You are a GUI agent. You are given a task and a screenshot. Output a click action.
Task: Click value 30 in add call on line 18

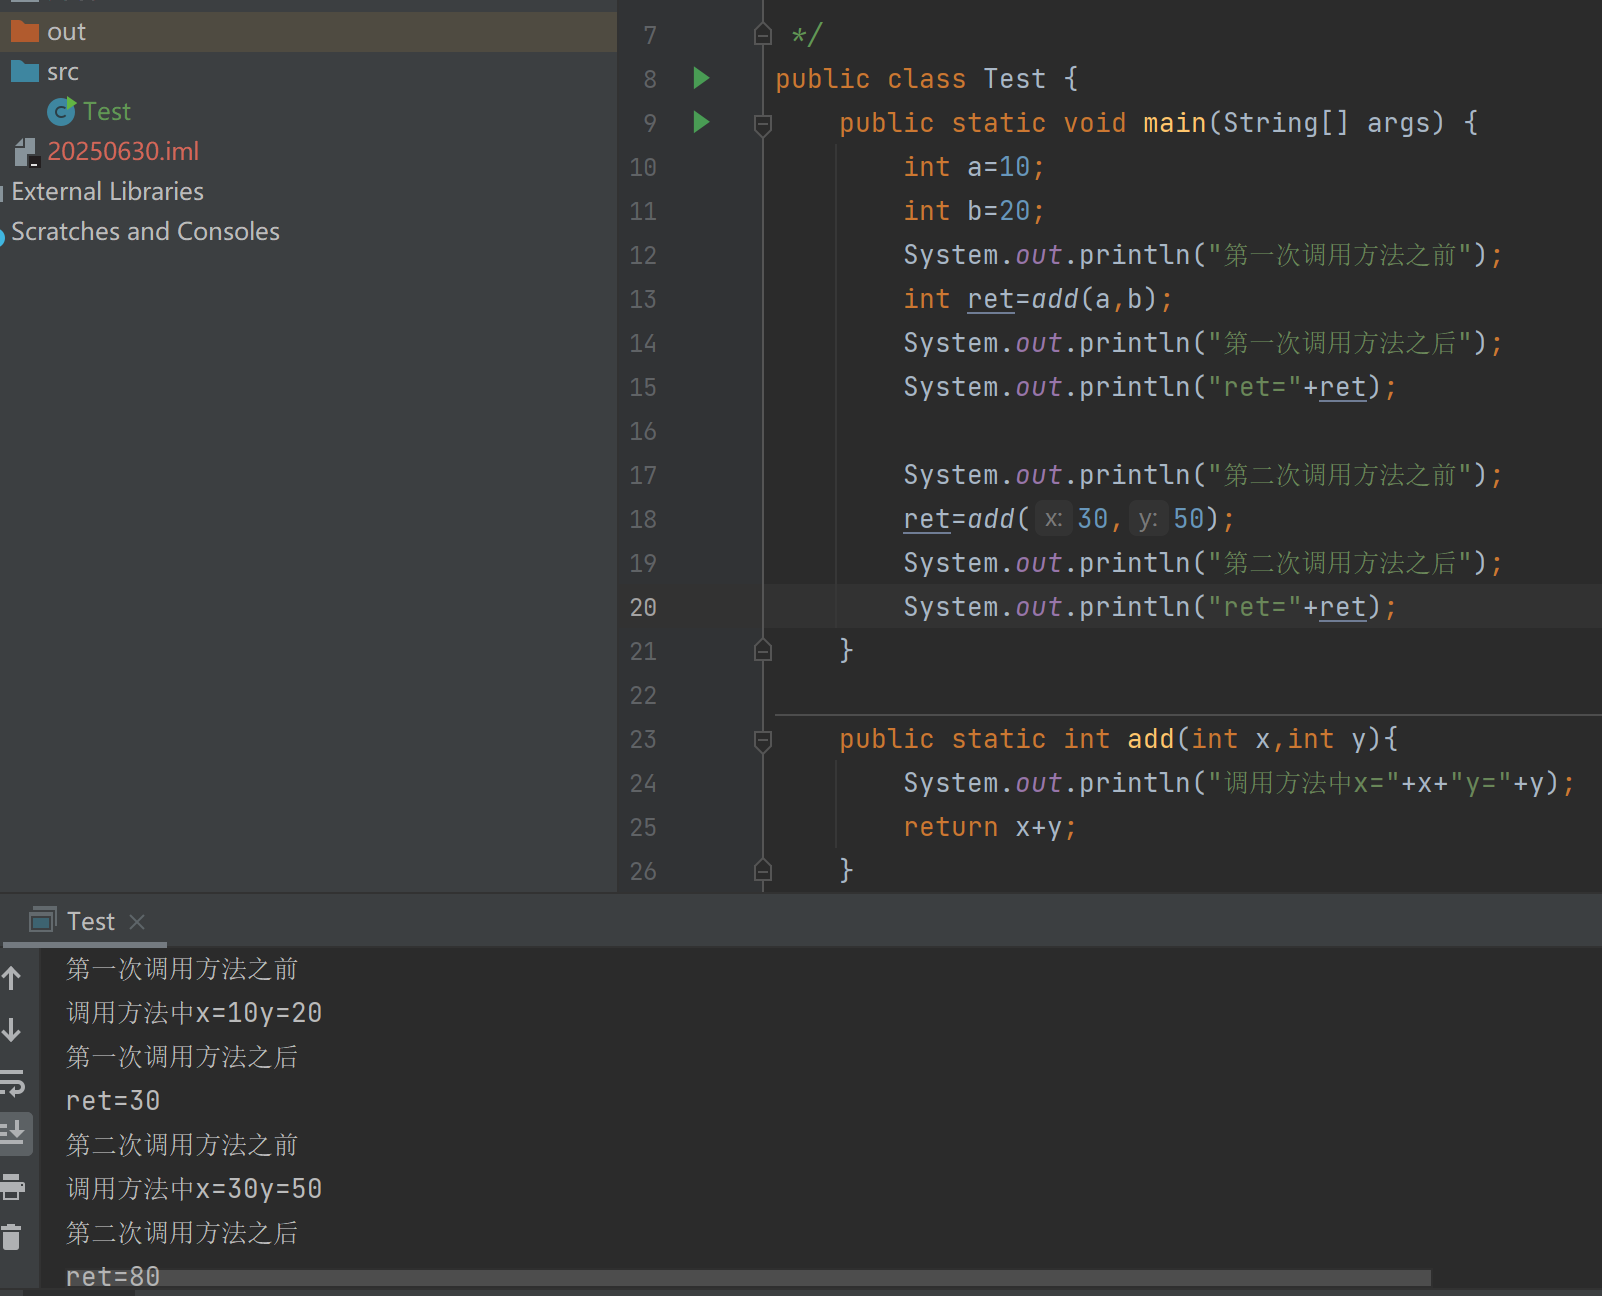1092,519
